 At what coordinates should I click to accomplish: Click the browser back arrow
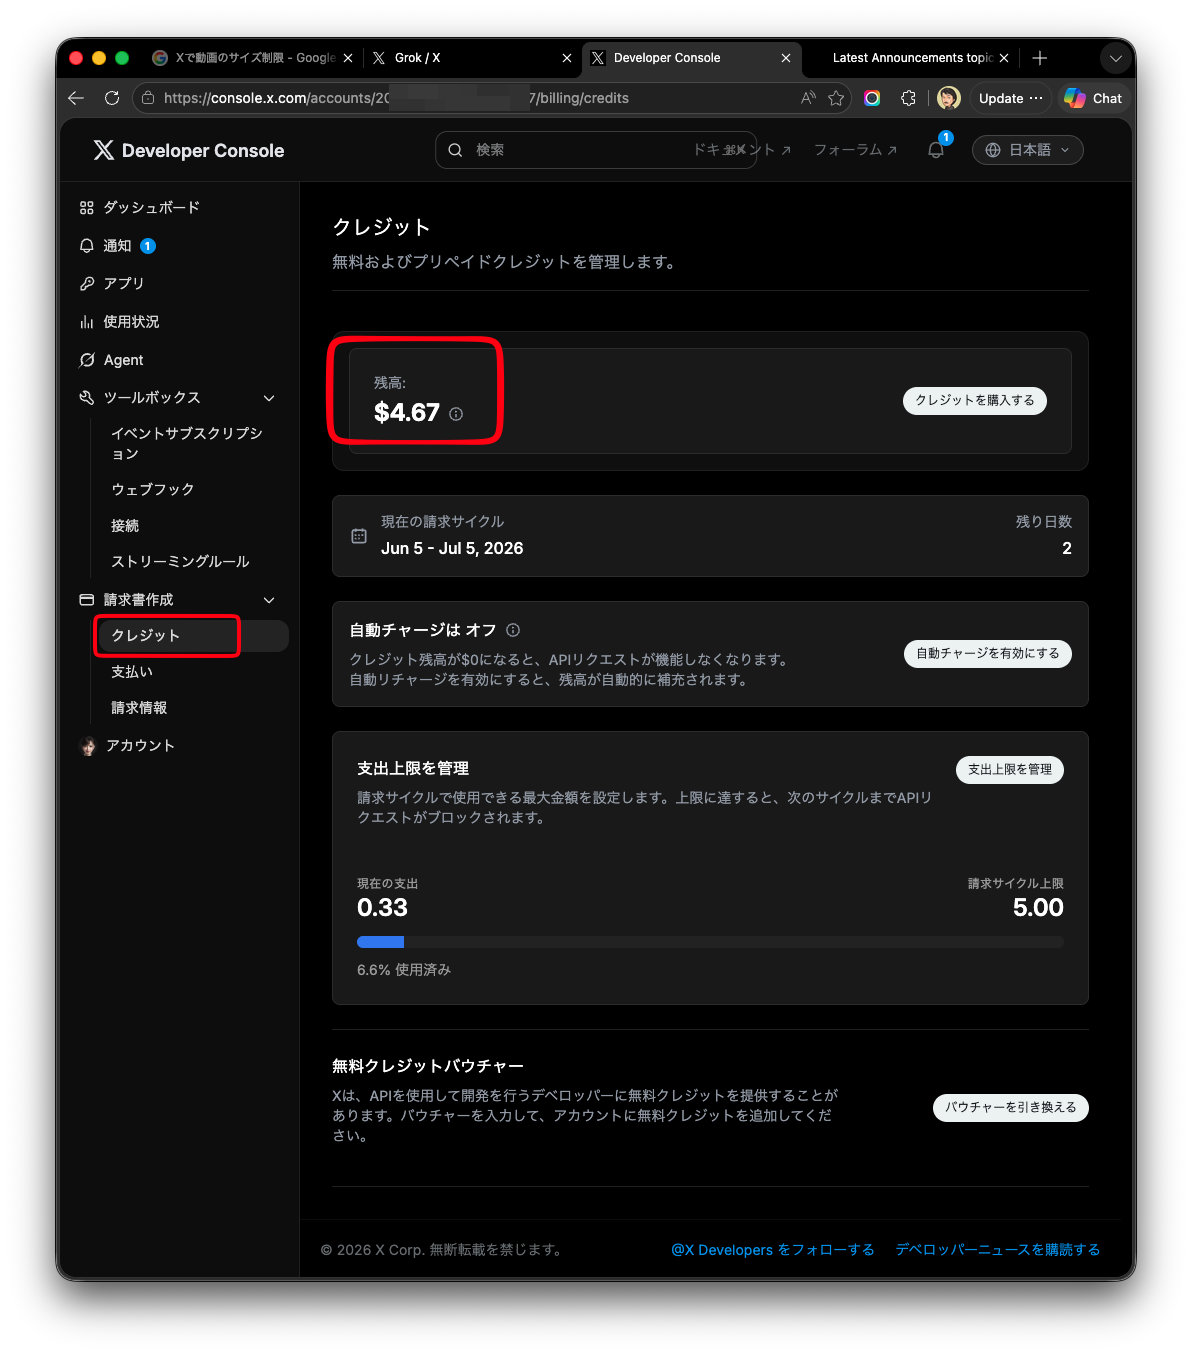pyautogui.click(x=76, y=98)
